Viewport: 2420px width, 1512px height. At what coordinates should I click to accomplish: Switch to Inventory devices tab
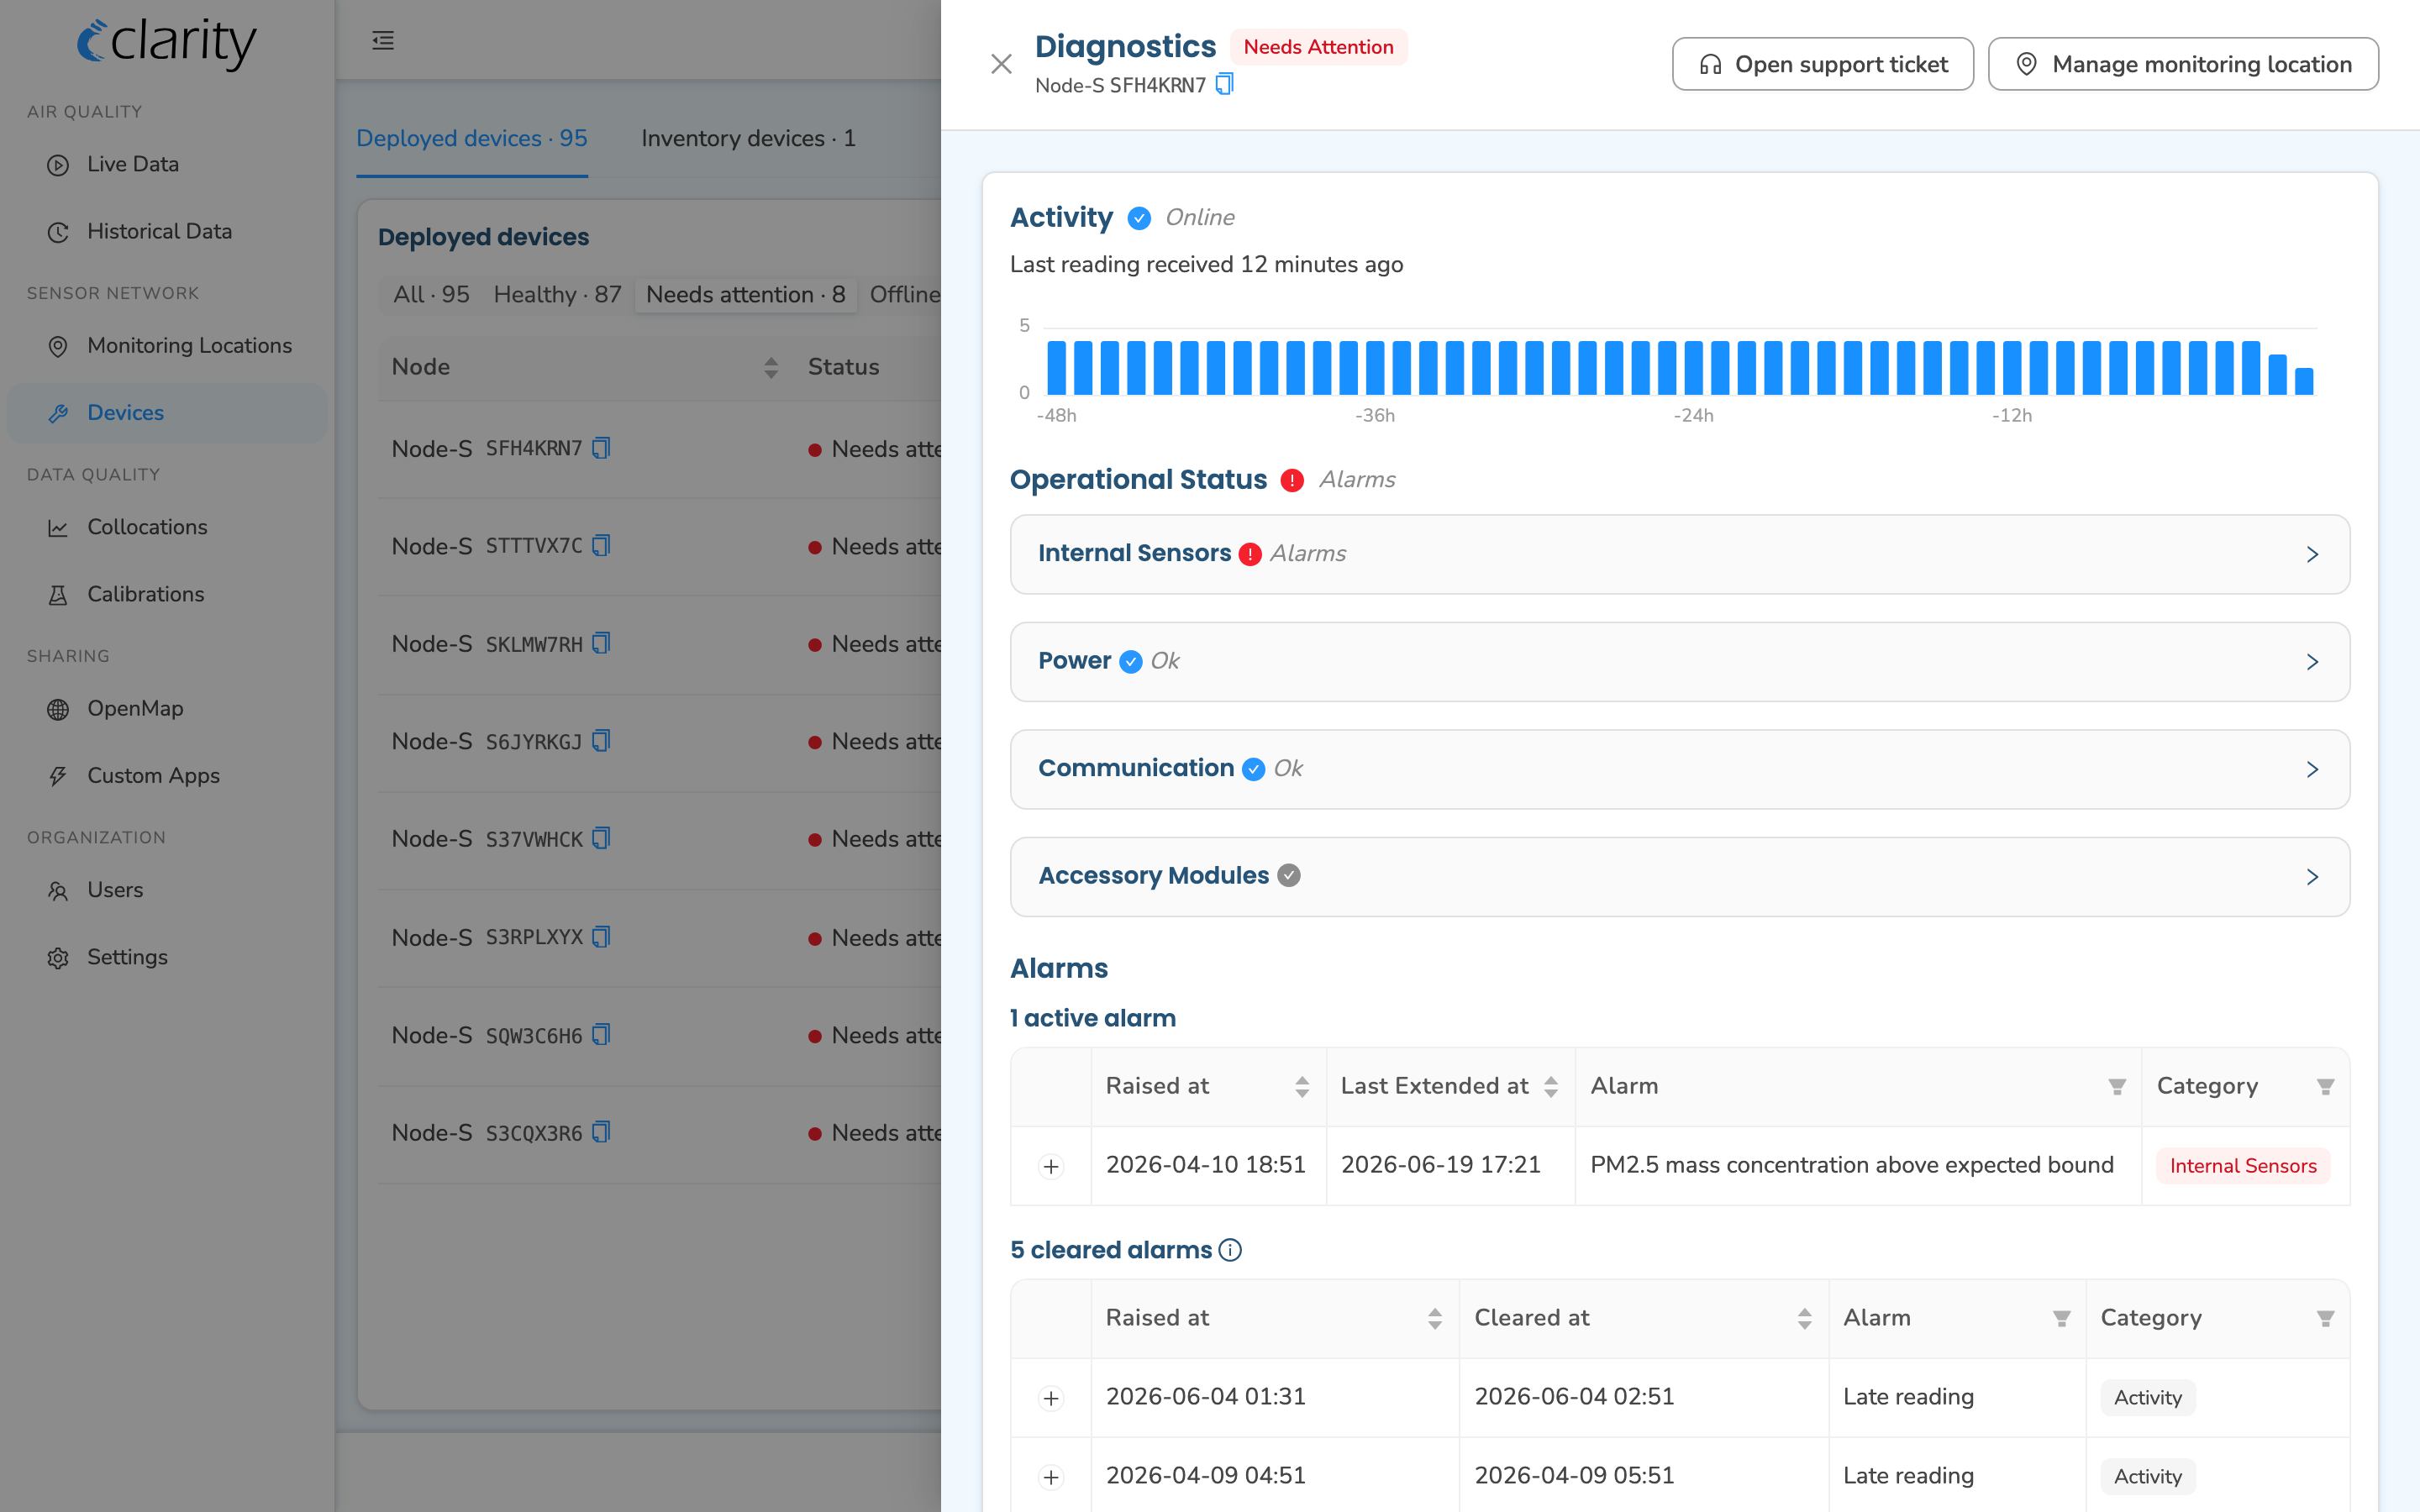point(748,138)
